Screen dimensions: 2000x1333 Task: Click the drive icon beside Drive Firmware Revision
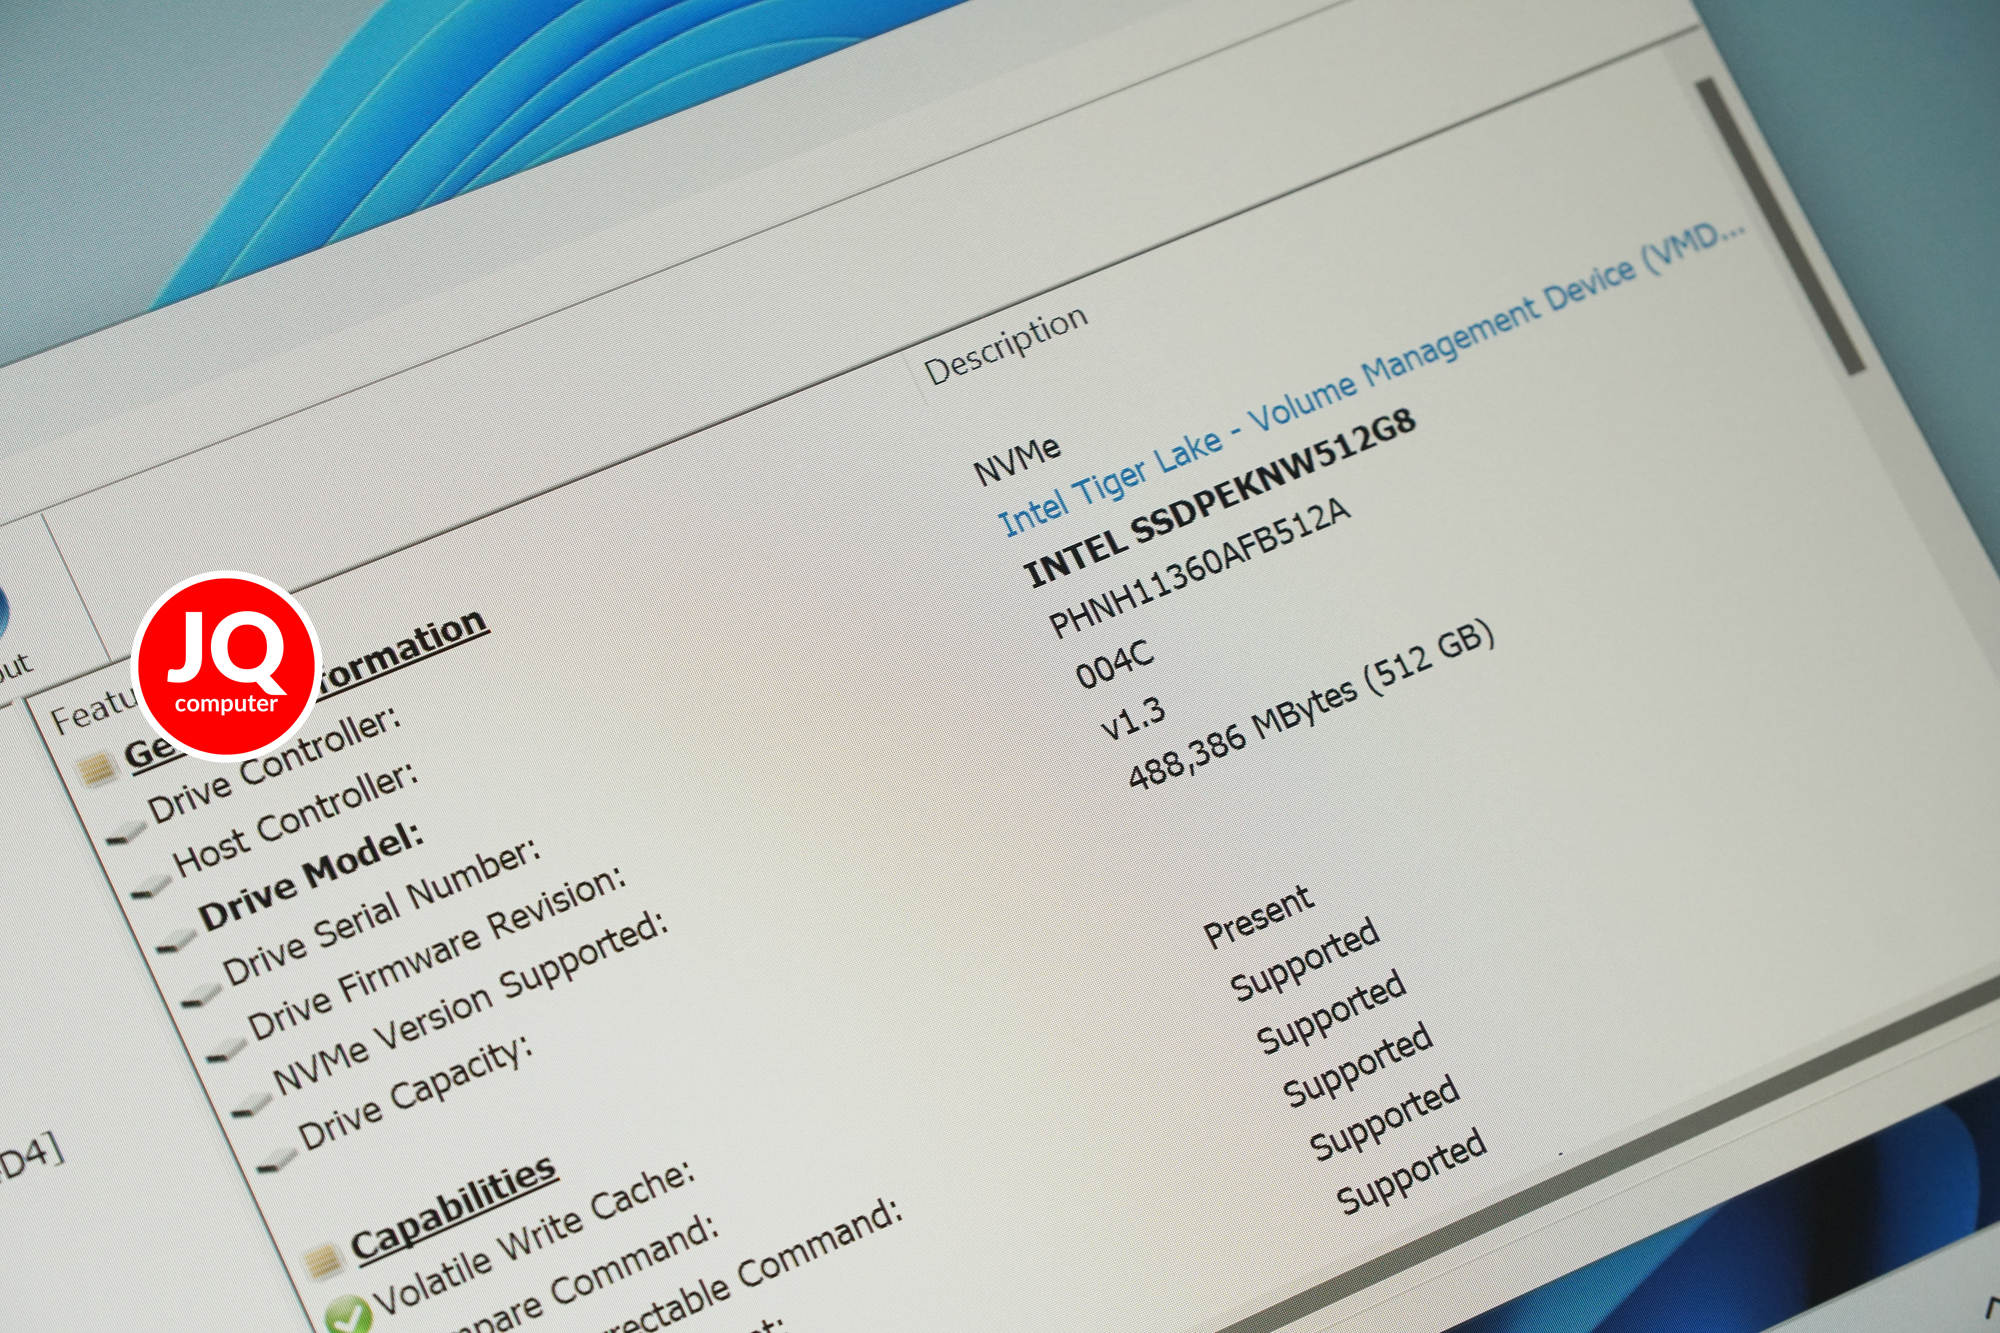click(x=226, y=1050)
